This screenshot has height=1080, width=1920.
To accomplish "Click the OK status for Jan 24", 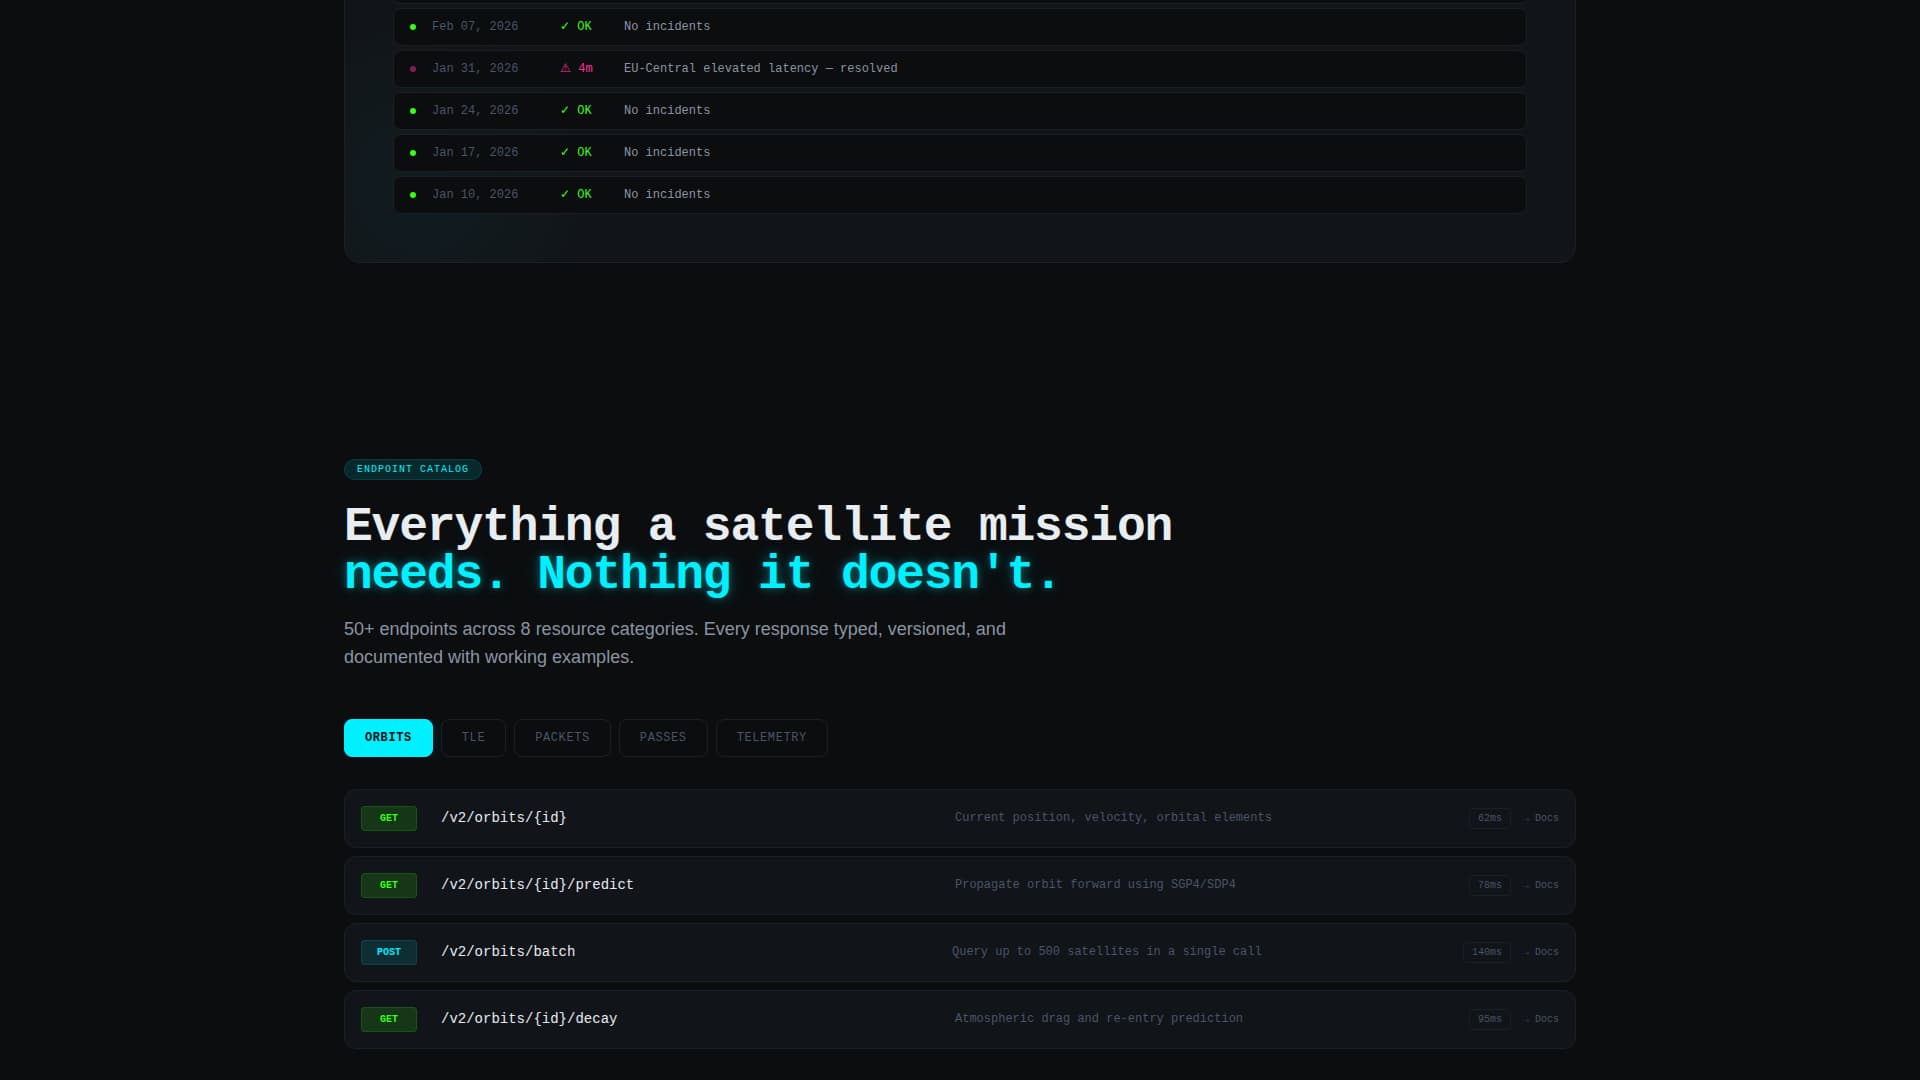I will click(x=576, y=111).
